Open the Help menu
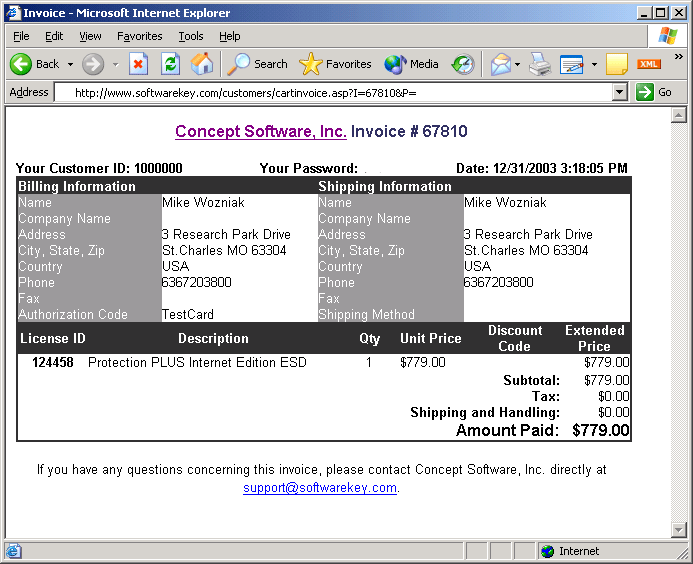This screenshot has height=564, width=693. tap(230, 36)
